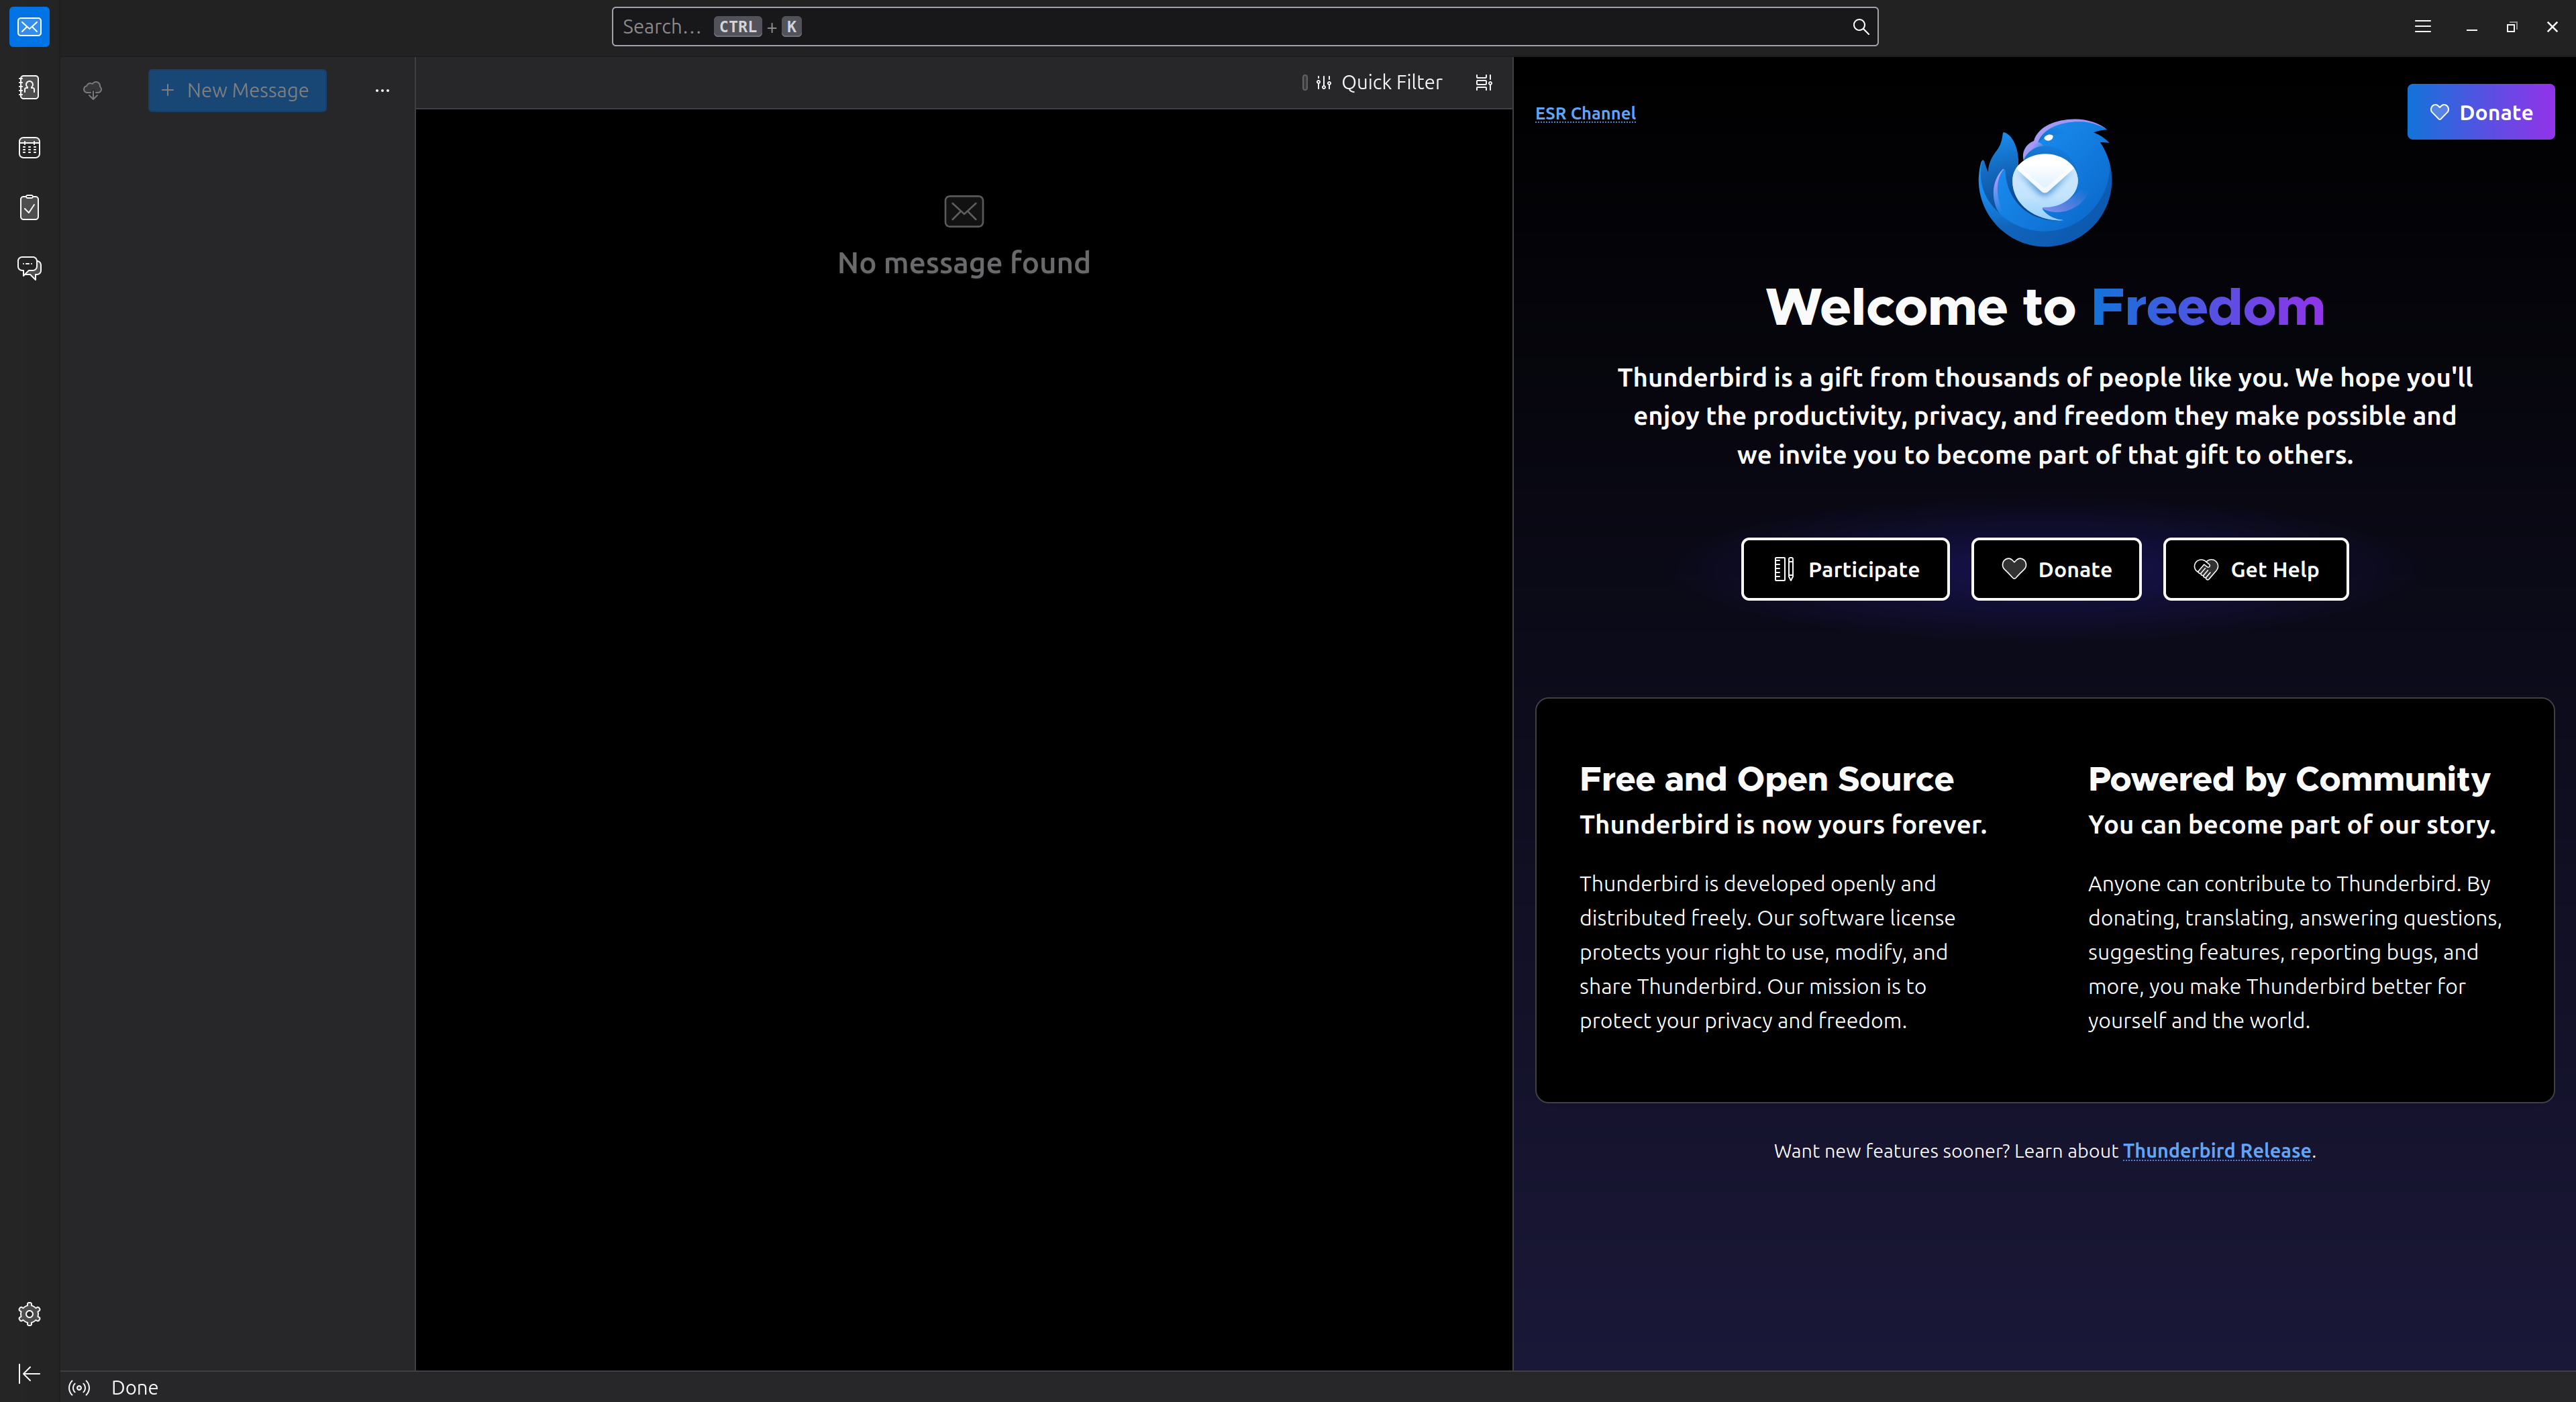Image resolution: width=2576 pixels, height=1402 pixels.
Task: Switch to the Calendar space
Action: tap(29, 148)
